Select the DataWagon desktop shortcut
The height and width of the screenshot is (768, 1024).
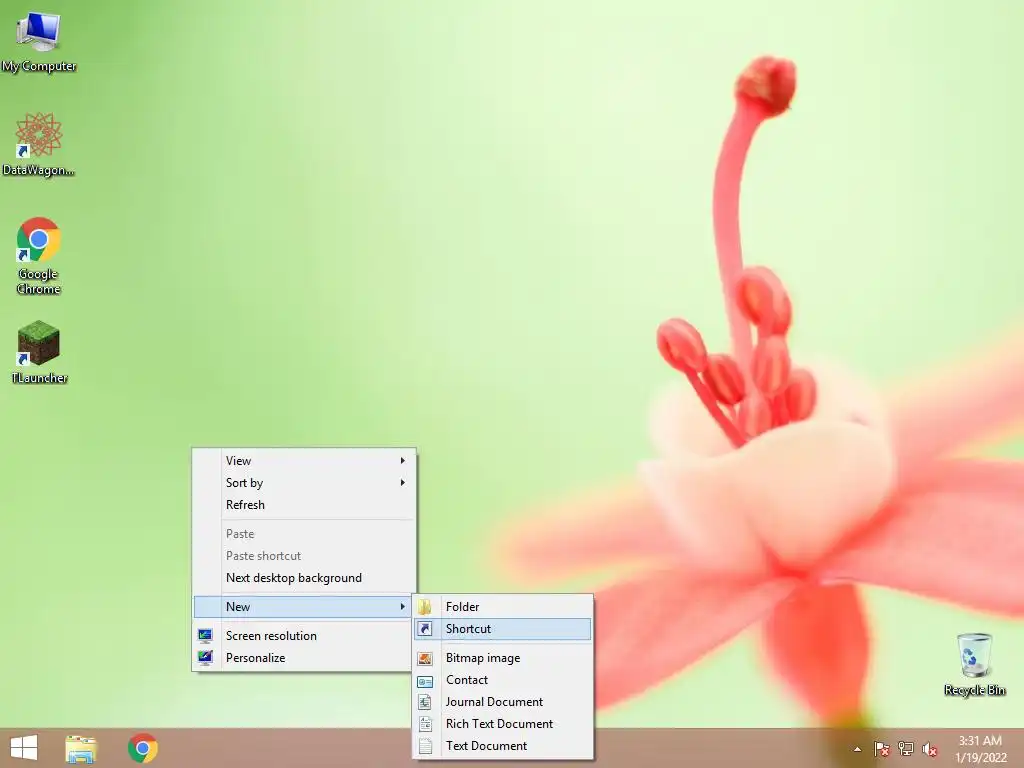[39, 144]
